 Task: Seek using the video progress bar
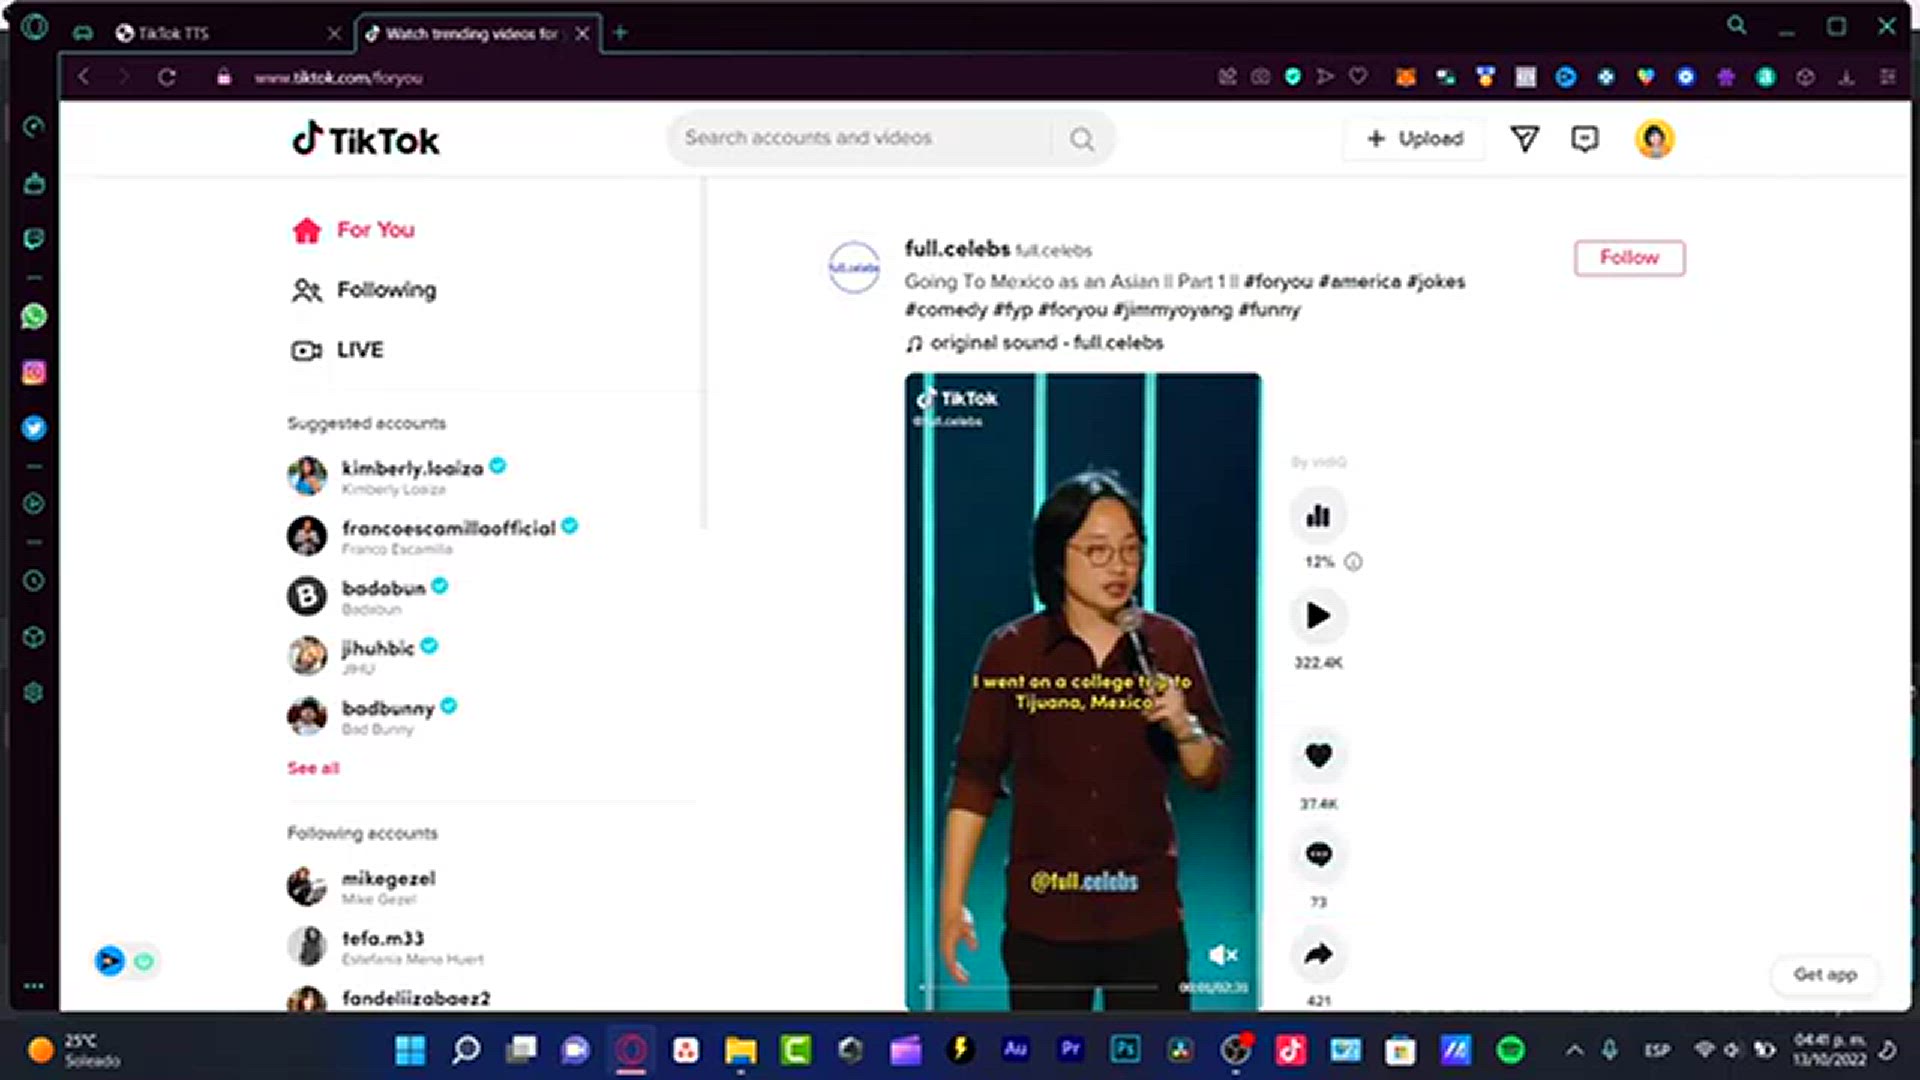point(1040,987)
